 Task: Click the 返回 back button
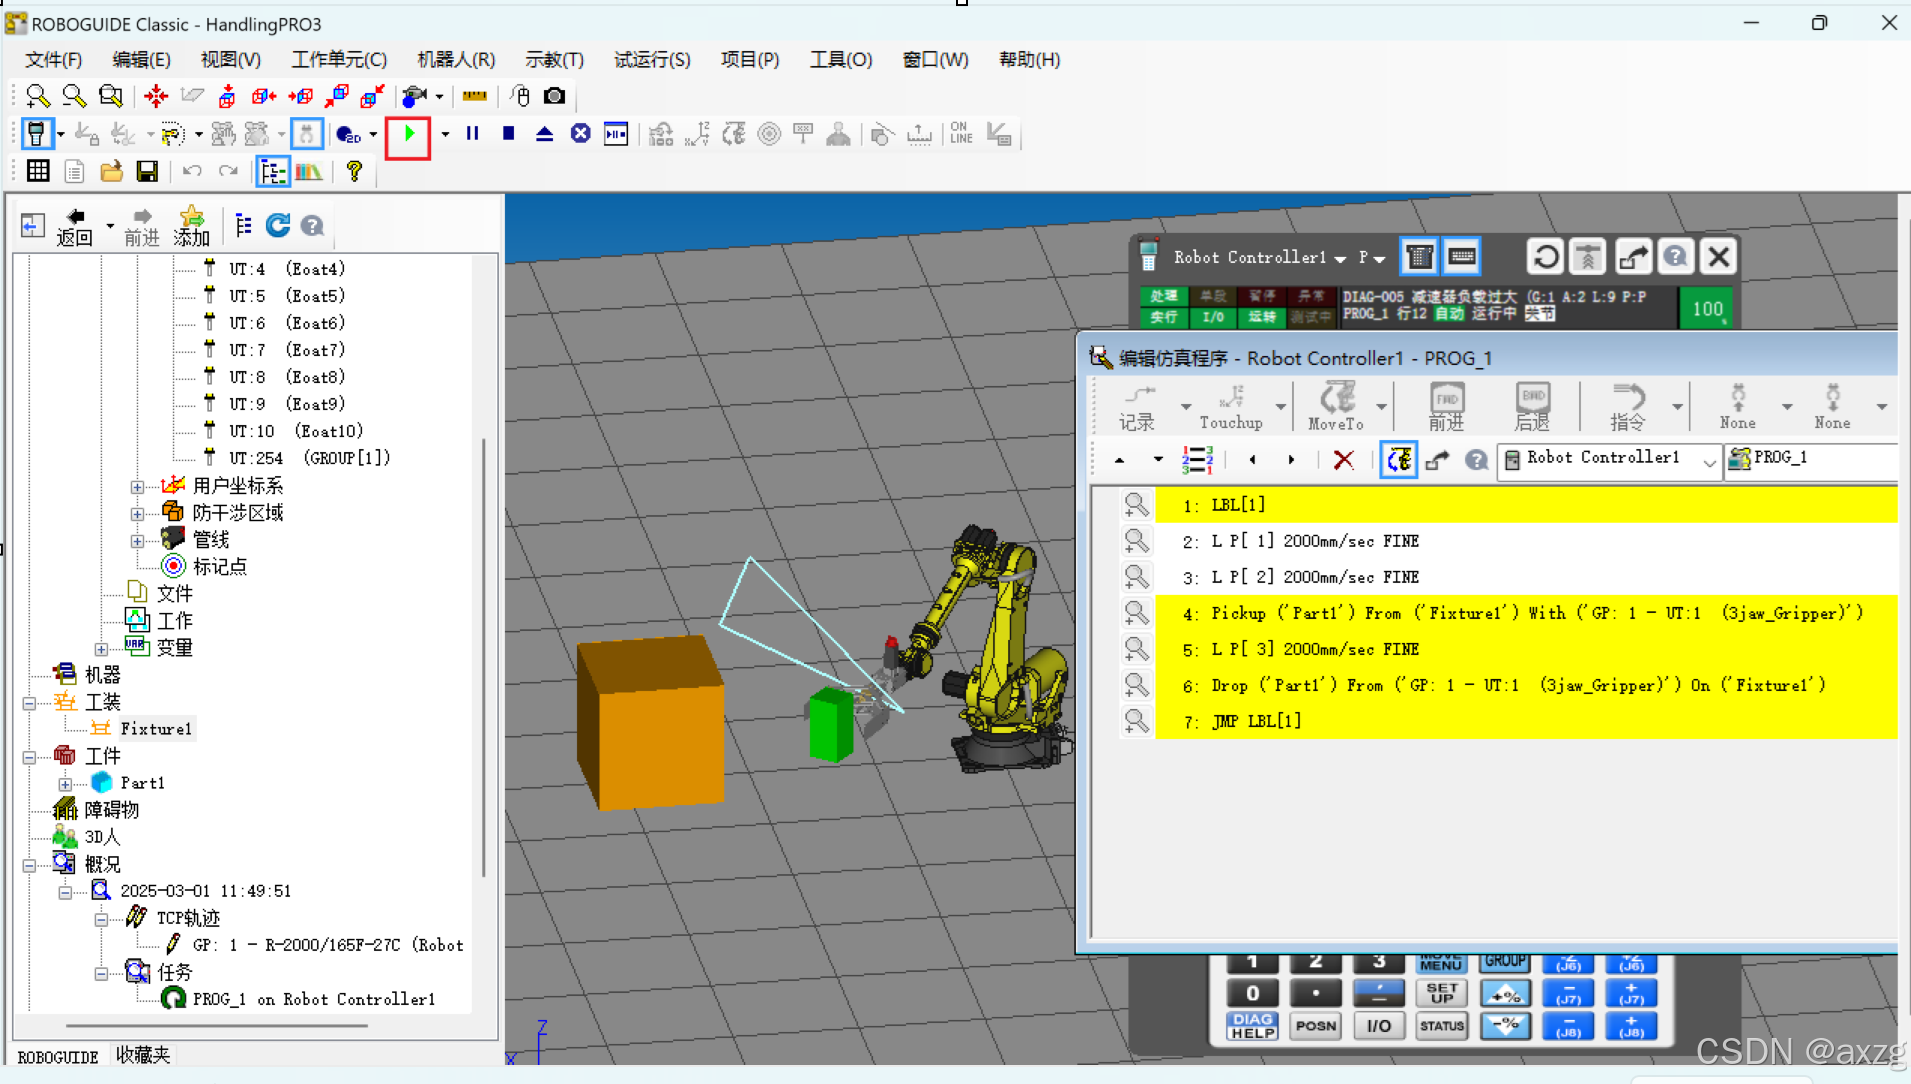(x=74, y=227)
